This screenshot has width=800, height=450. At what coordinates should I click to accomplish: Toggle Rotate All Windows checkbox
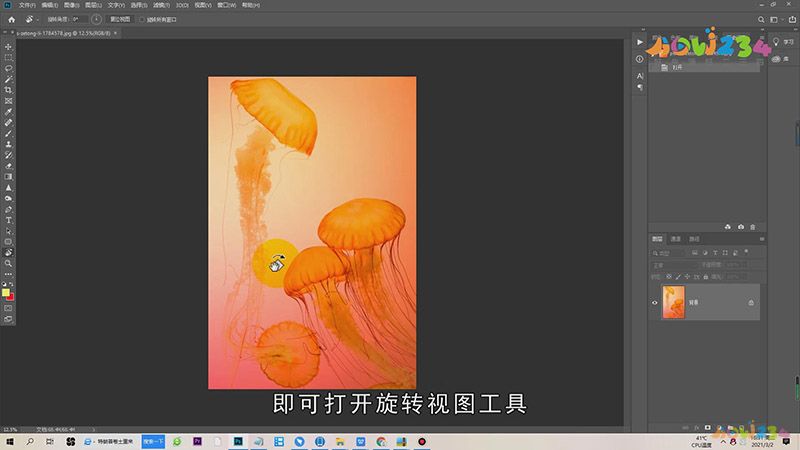[x=142, y=19]
